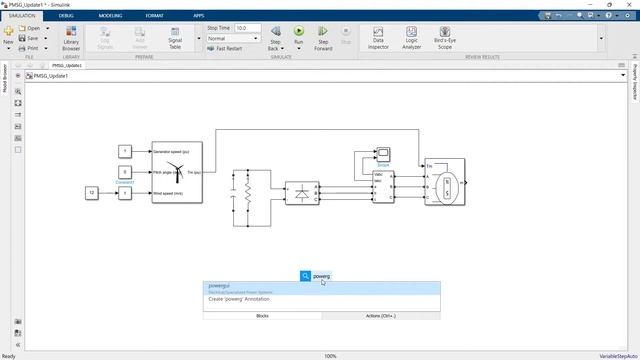Click PMSG_Update1 in the address bar
The height and width of the screenshot is (360, 640).
tap(51, 76)
